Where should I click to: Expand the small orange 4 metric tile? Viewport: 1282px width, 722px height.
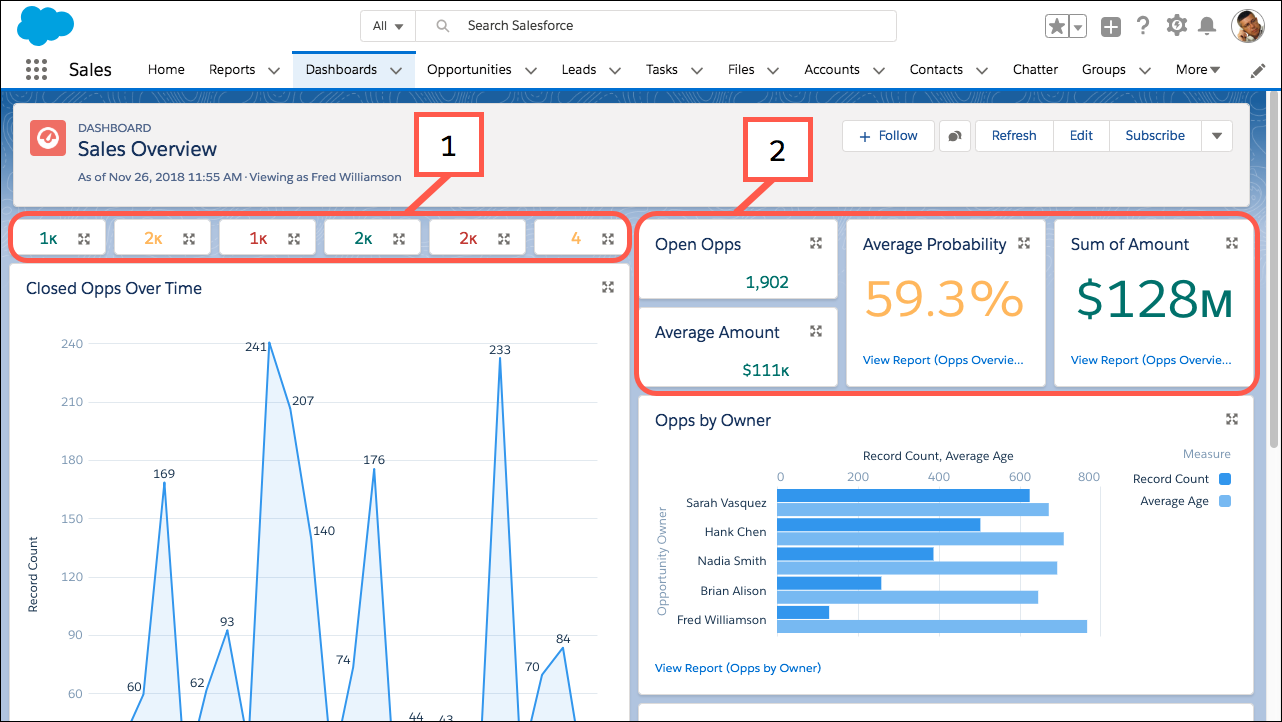pyautogui.click(x=608, y=239)
